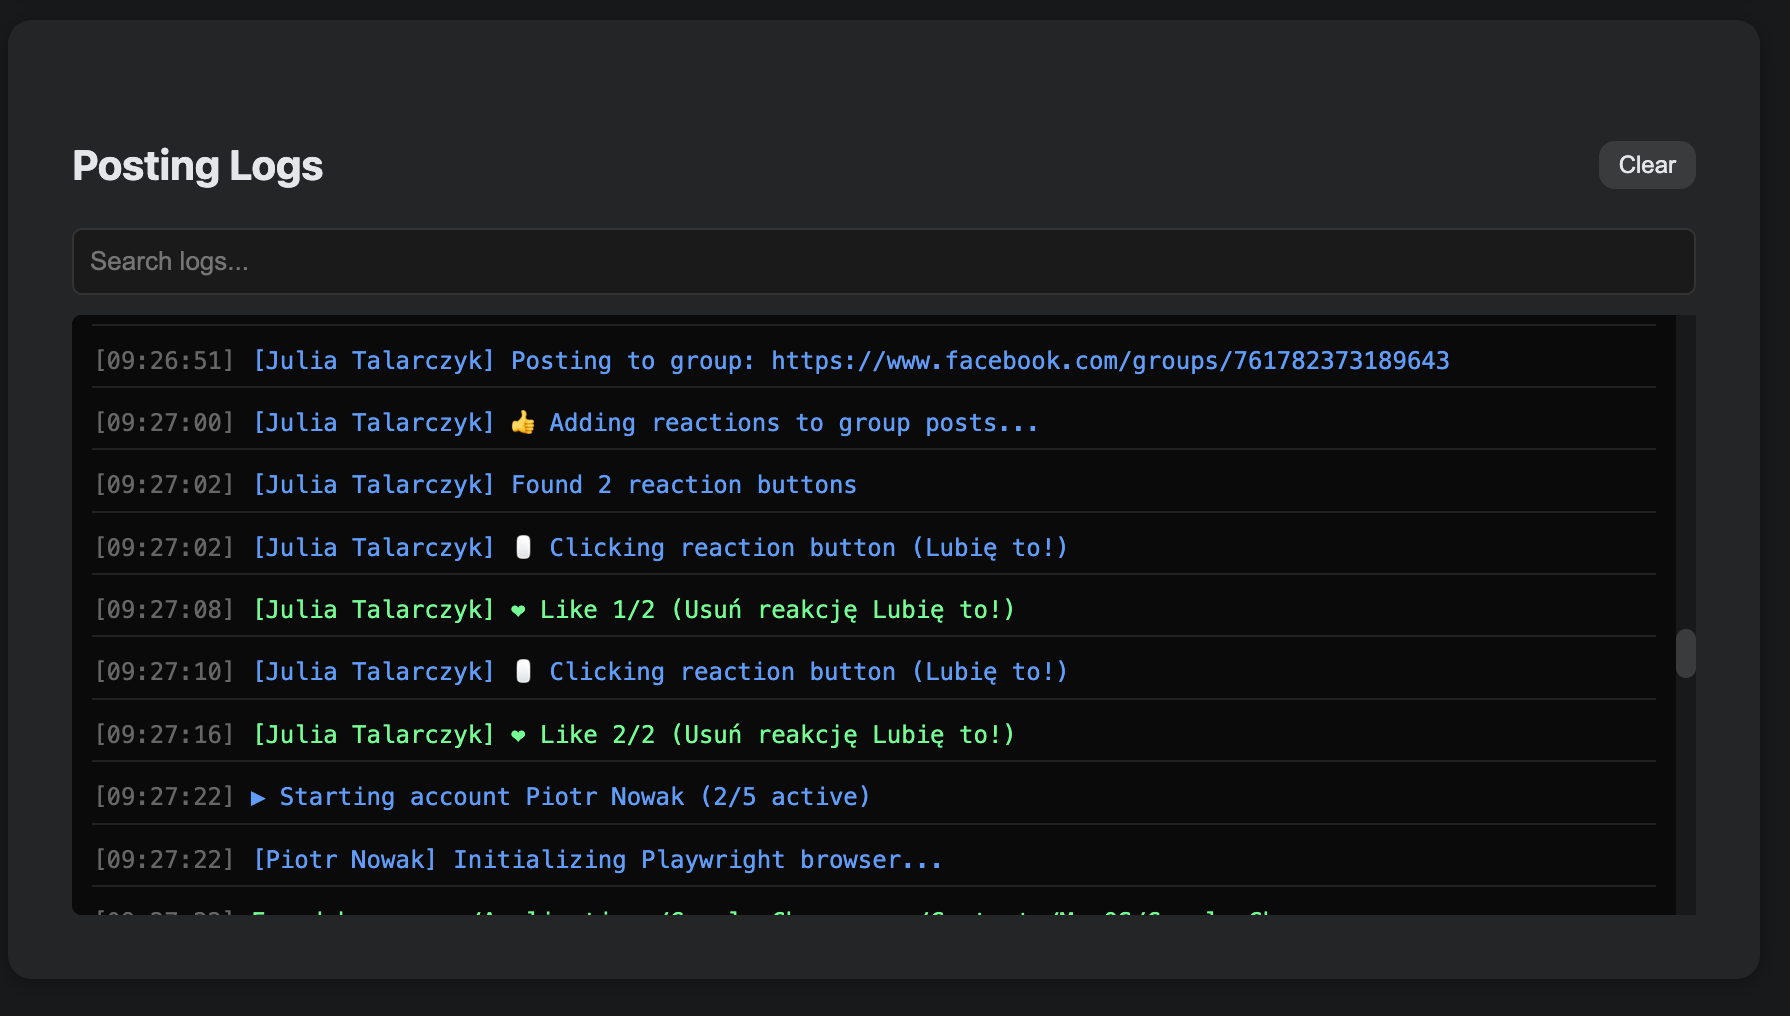Click the 09:27:00 timestamp
1790x1016 pixels.
coord(164,423)
